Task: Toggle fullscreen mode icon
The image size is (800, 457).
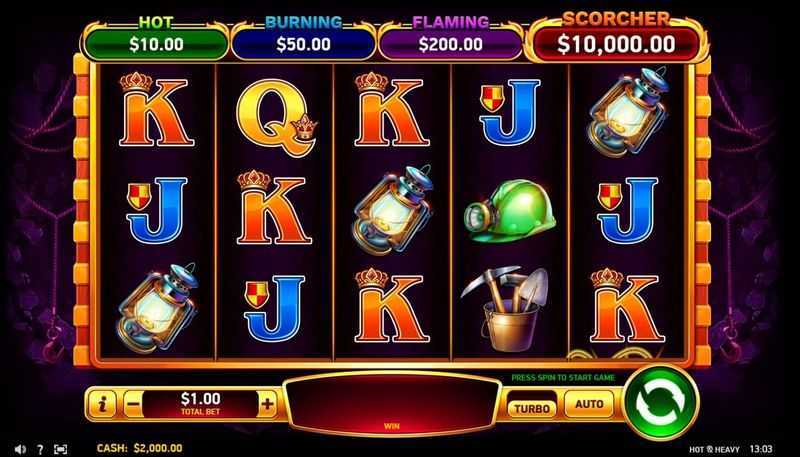Action: pyautogui.click(x=60, y=449)
